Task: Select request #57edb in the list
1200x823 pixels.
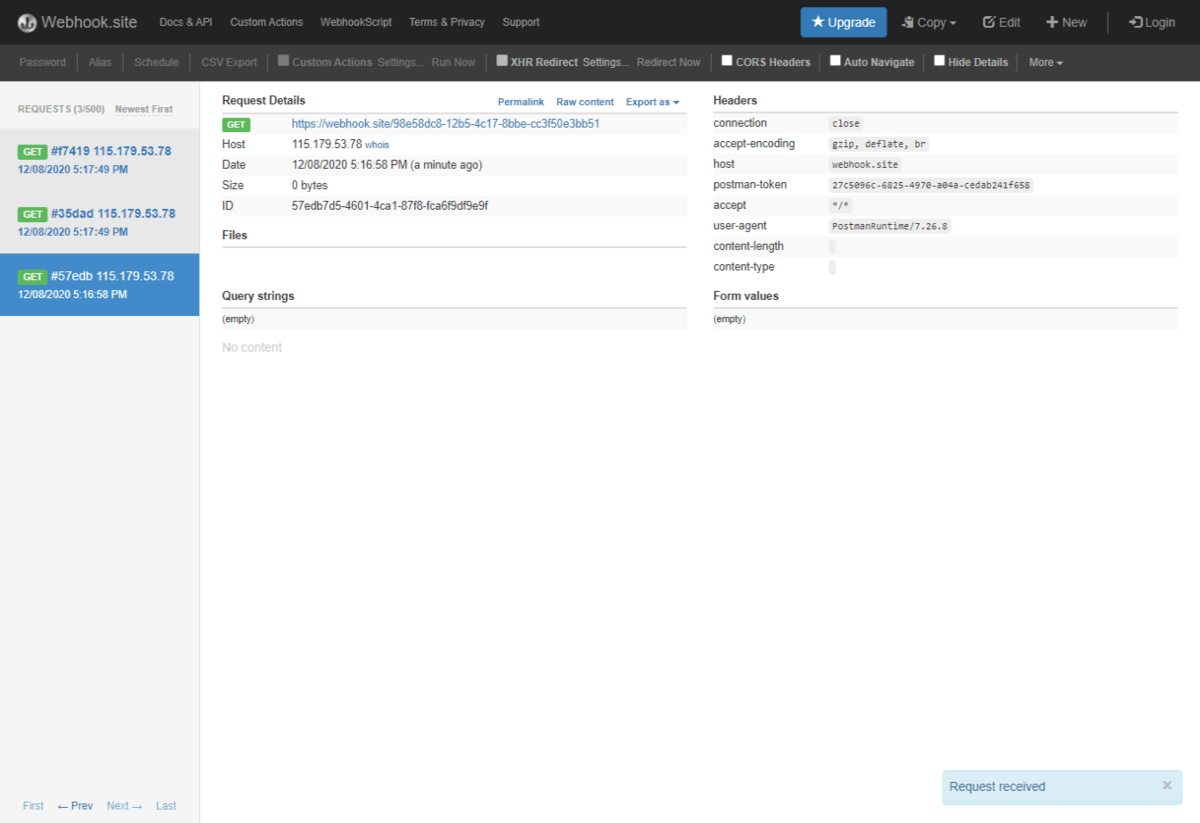Action: coord(100,284)
